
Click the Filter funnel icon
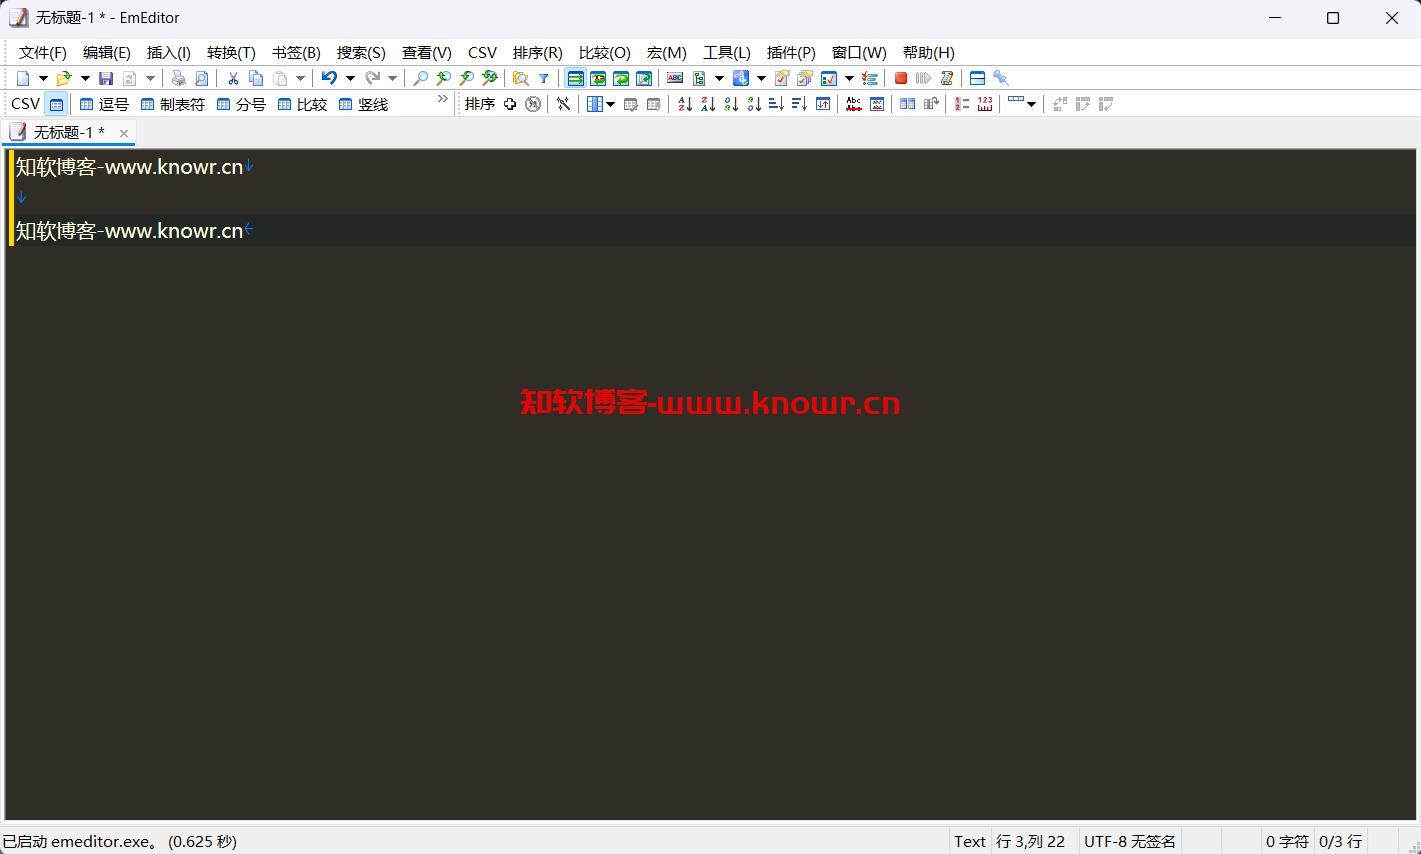(544, 78)
